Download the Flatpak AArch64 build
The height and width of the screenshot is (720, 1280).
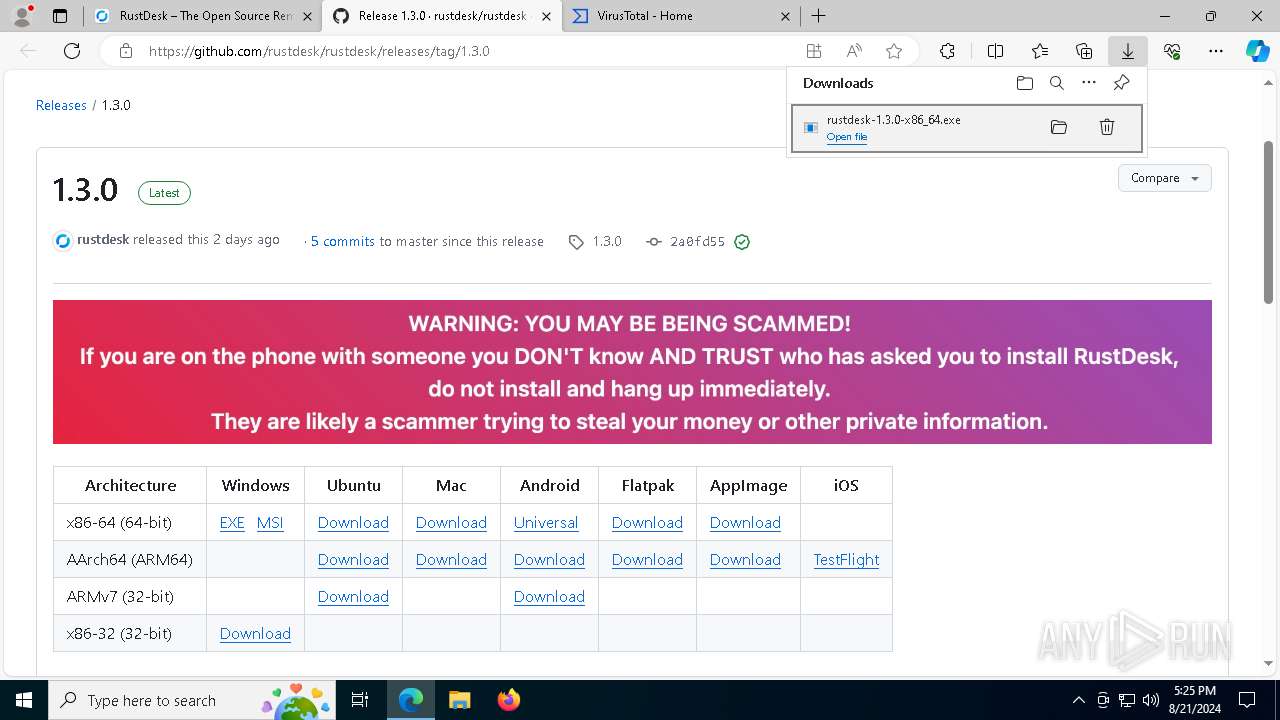(x=647, y=560)
